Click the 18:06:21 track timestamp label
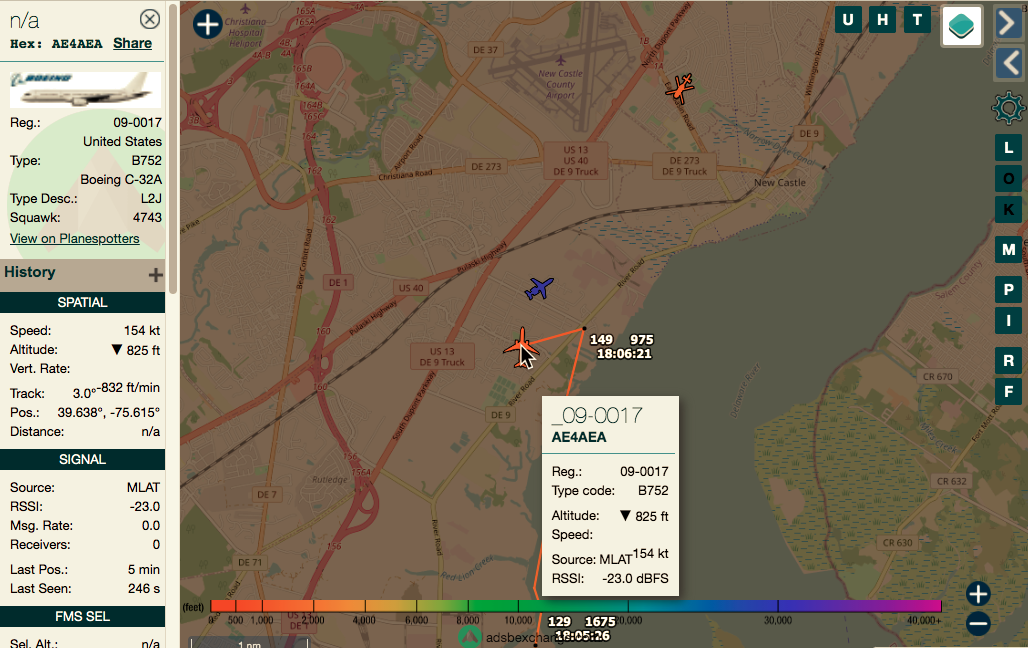 tap(624, 354)
